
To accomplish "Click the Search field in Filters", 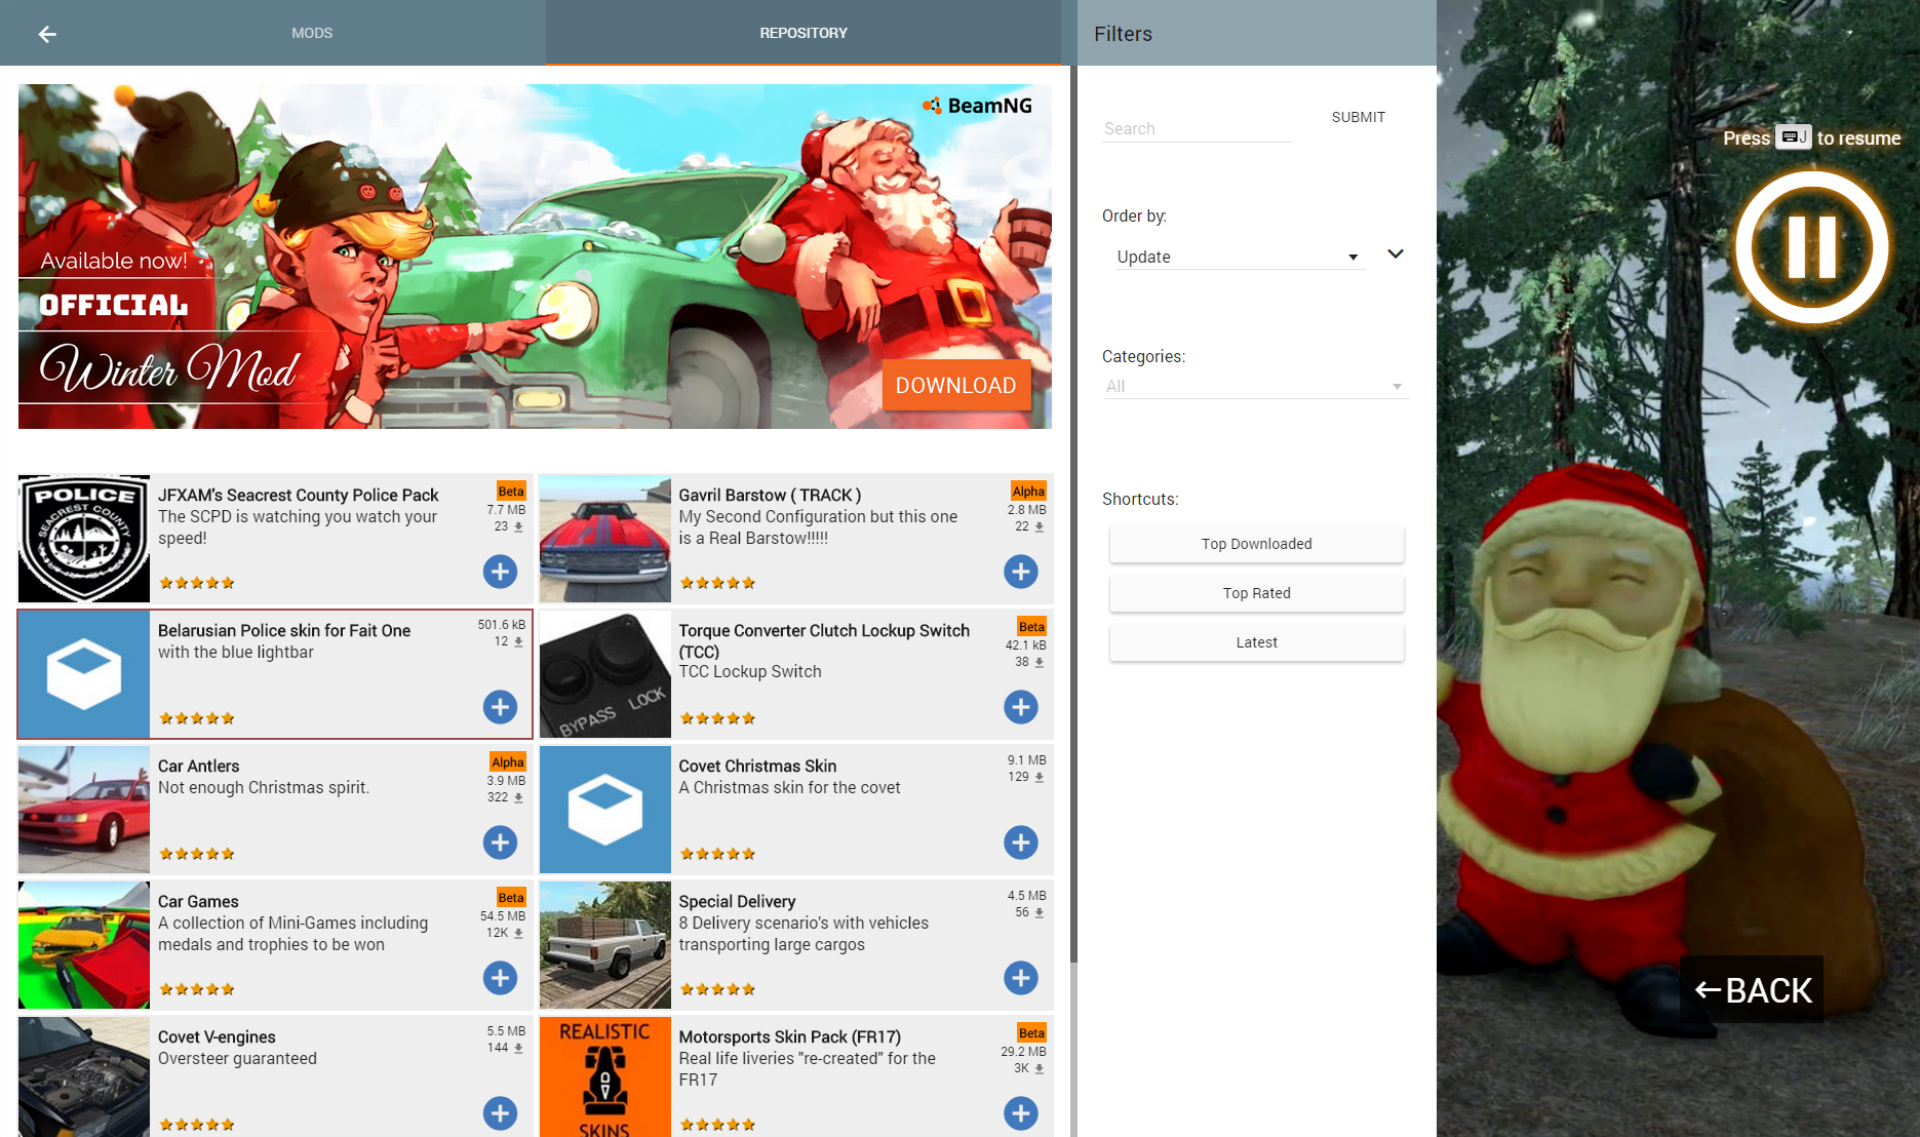I will pyautogui.click(x=1197, y=128).
